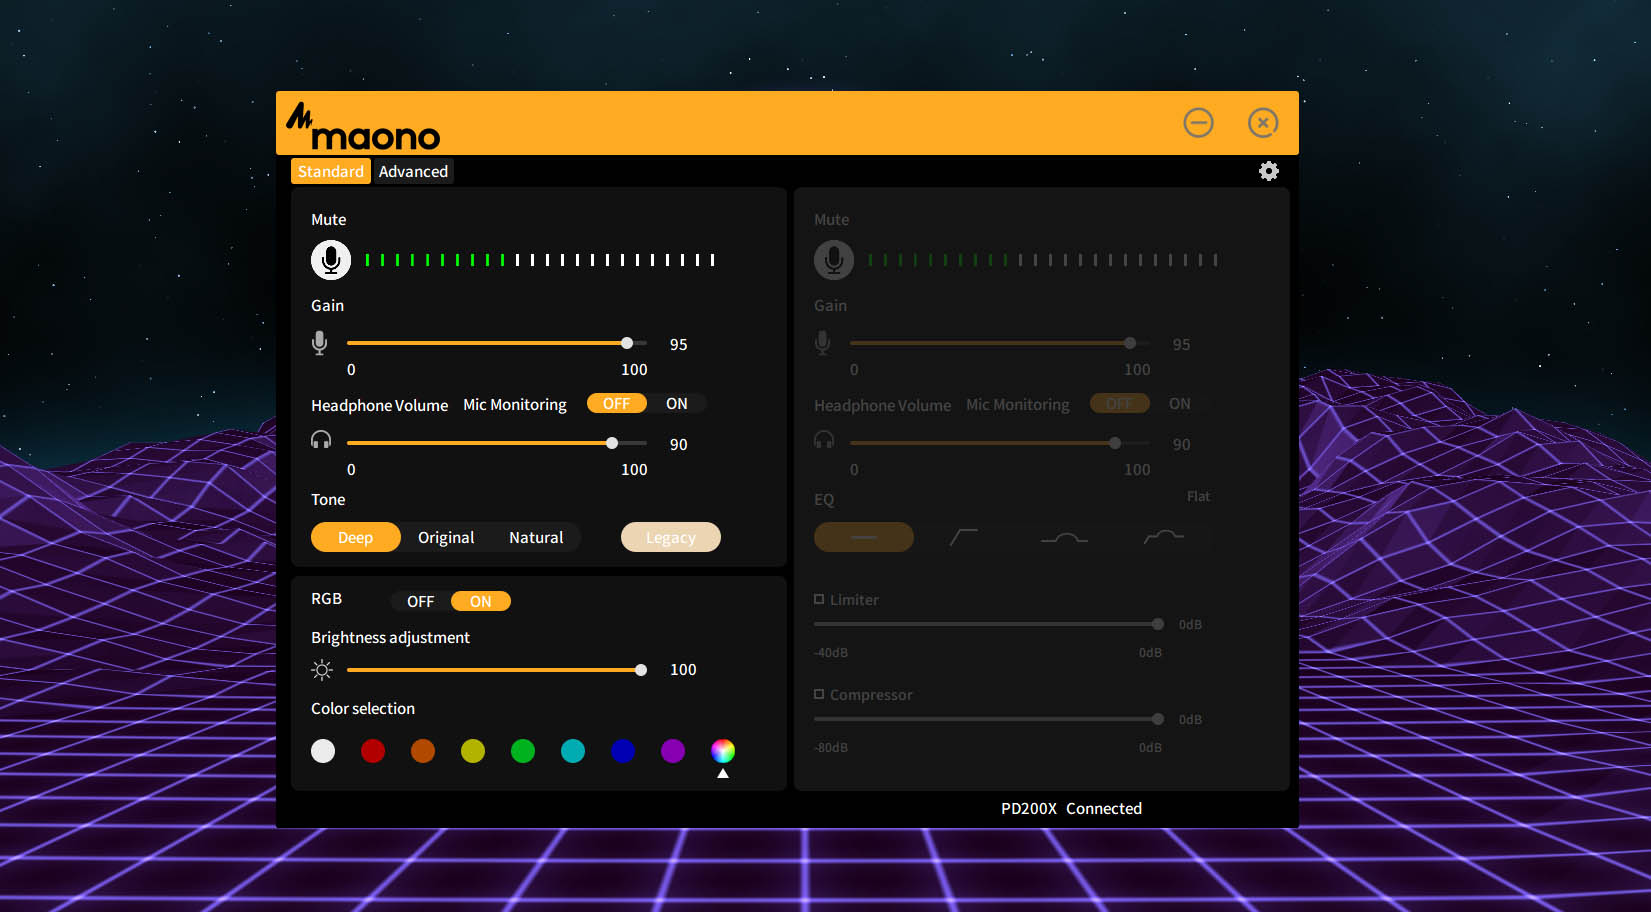1651x912 pixels.
Task: Turn on Mic Monitoring
Action: point(678,403)
